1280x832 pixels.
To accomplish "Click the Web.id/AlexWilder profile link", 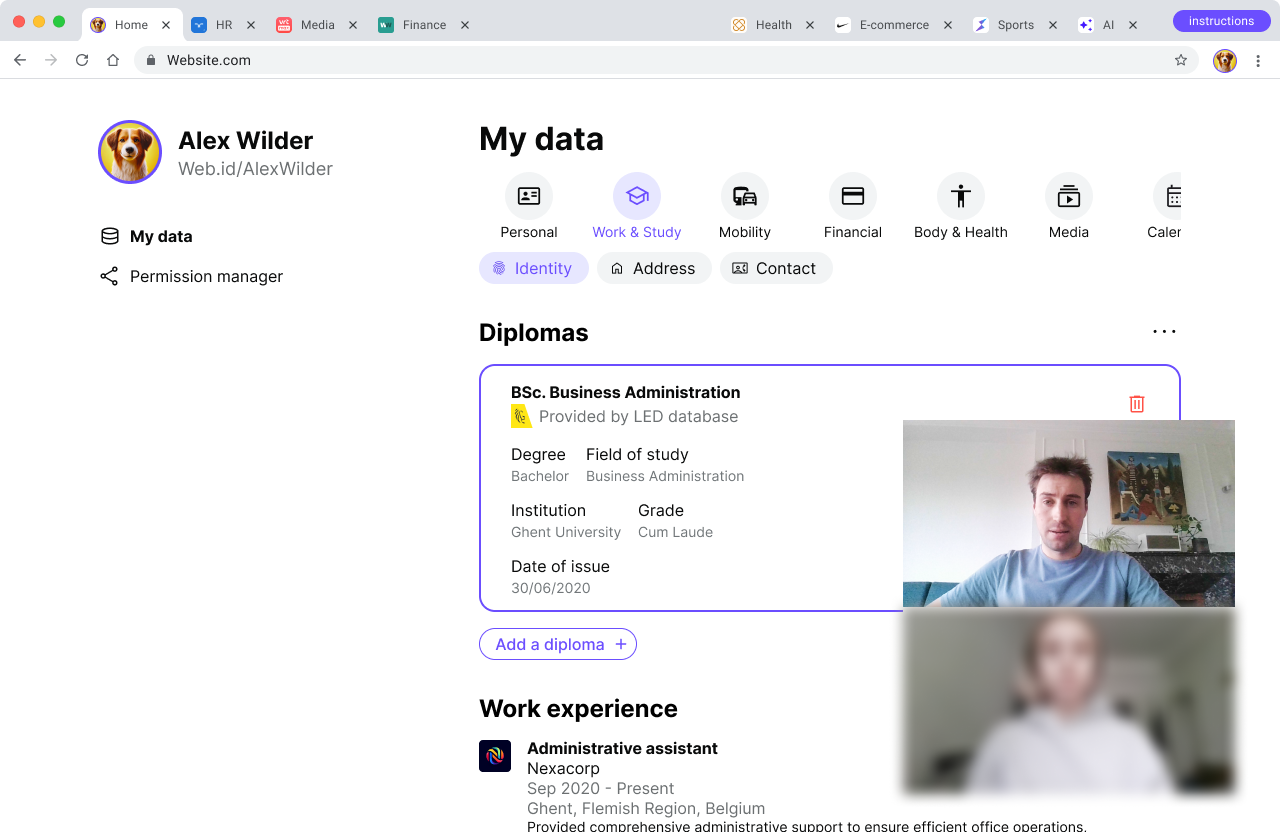I will 255,169.
